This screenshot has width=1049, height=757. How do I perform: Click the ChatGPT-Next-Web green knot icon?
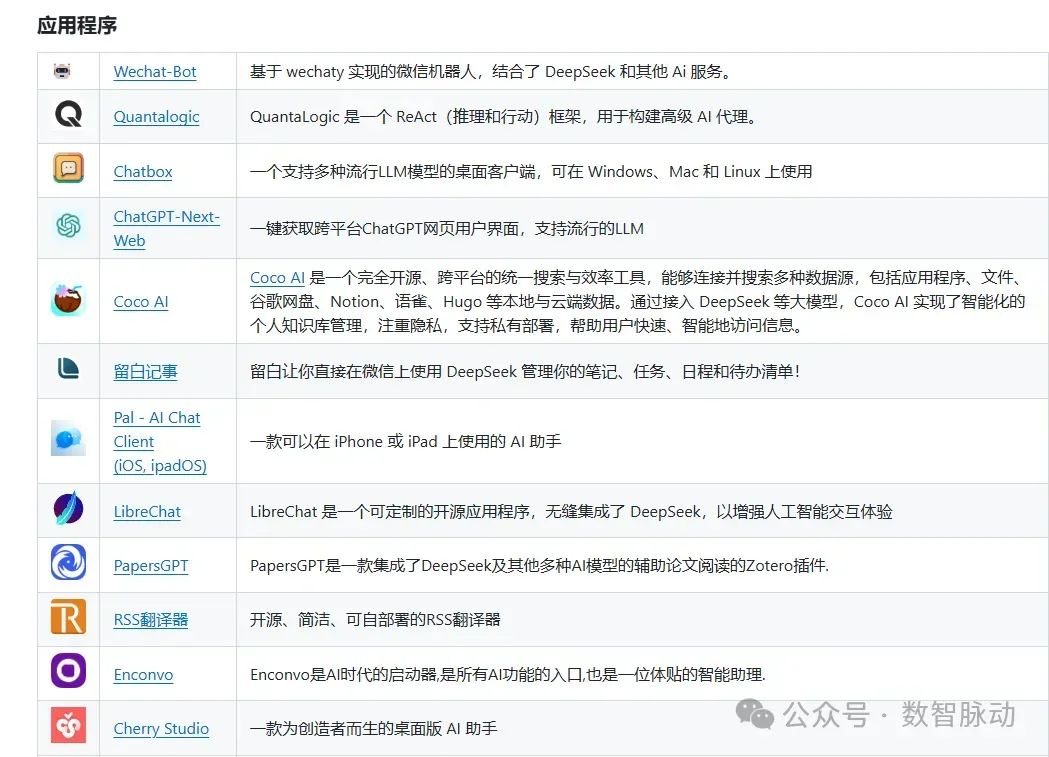click(68, 225)
